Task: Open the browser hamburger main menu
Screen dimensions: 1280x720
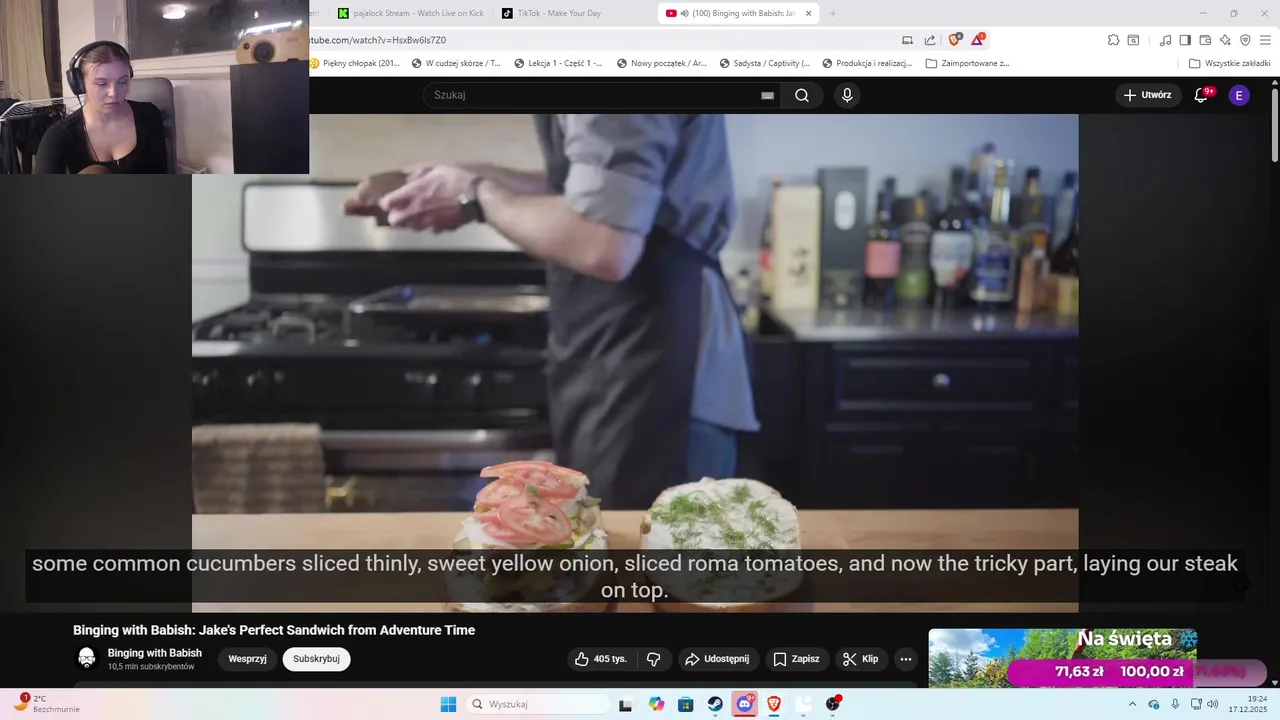Action: coord(1265,40)
